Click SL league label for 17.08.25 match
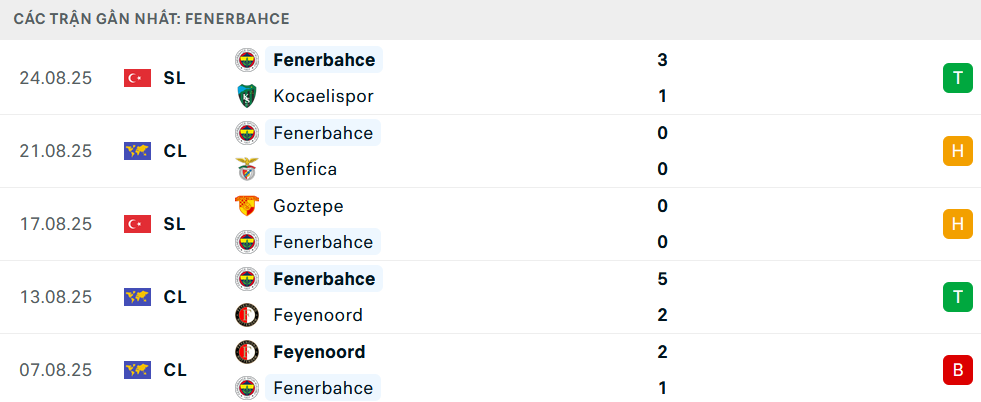The height and width of the screenshot is (402, 981). pyautogui.click(x=175, y=224)
